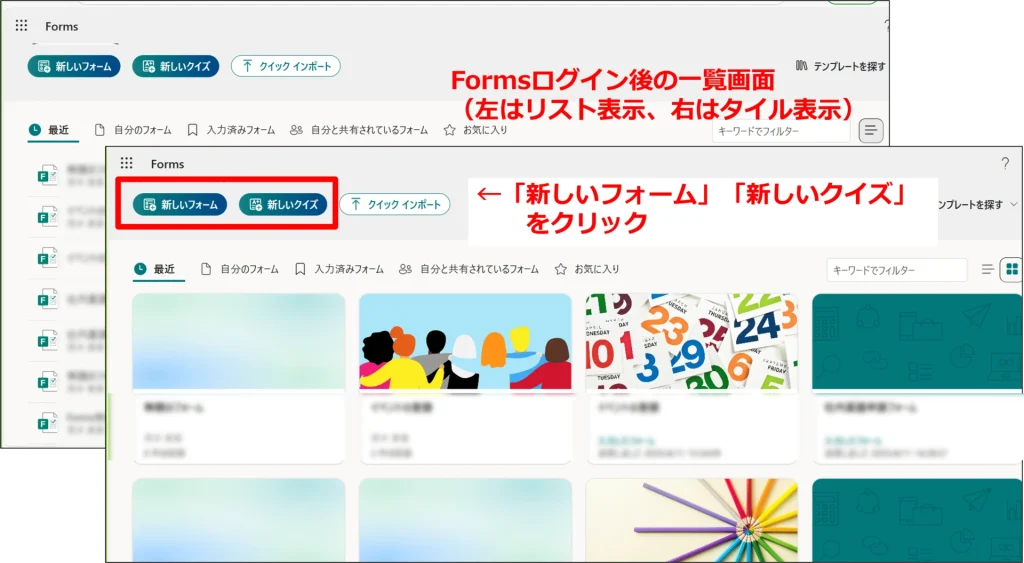The width and height of the screenshot is (1024, 563).
Task: Open テンプレートを探す in the back window
Action: (x=841, y=66)
